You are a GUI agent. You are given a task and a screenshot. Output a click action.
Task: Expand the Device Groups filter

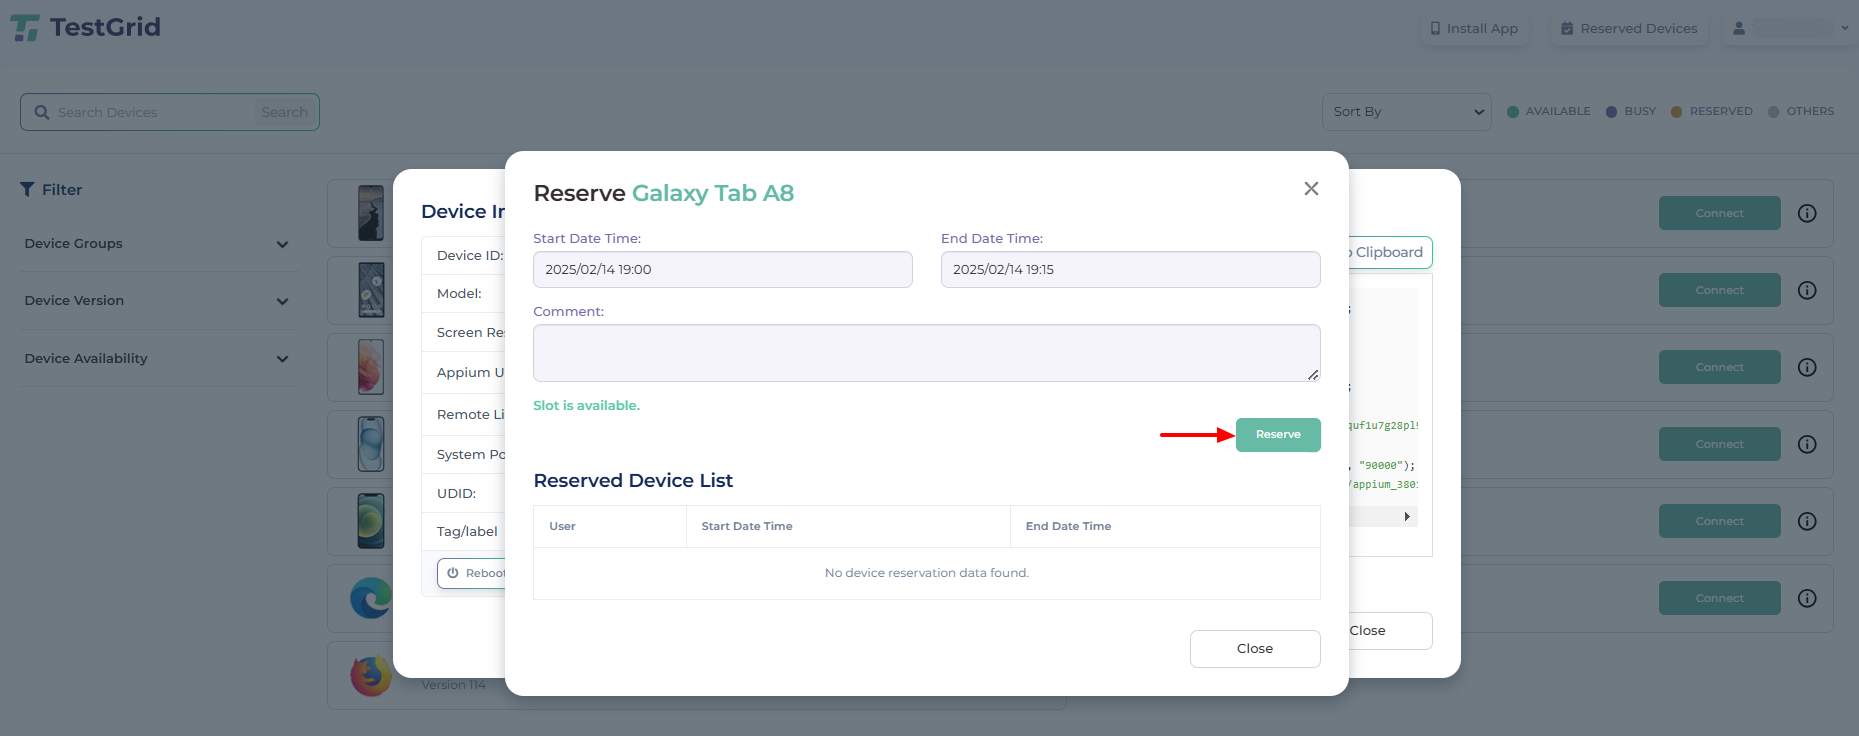pyautogui.click(x=158, y=244)
